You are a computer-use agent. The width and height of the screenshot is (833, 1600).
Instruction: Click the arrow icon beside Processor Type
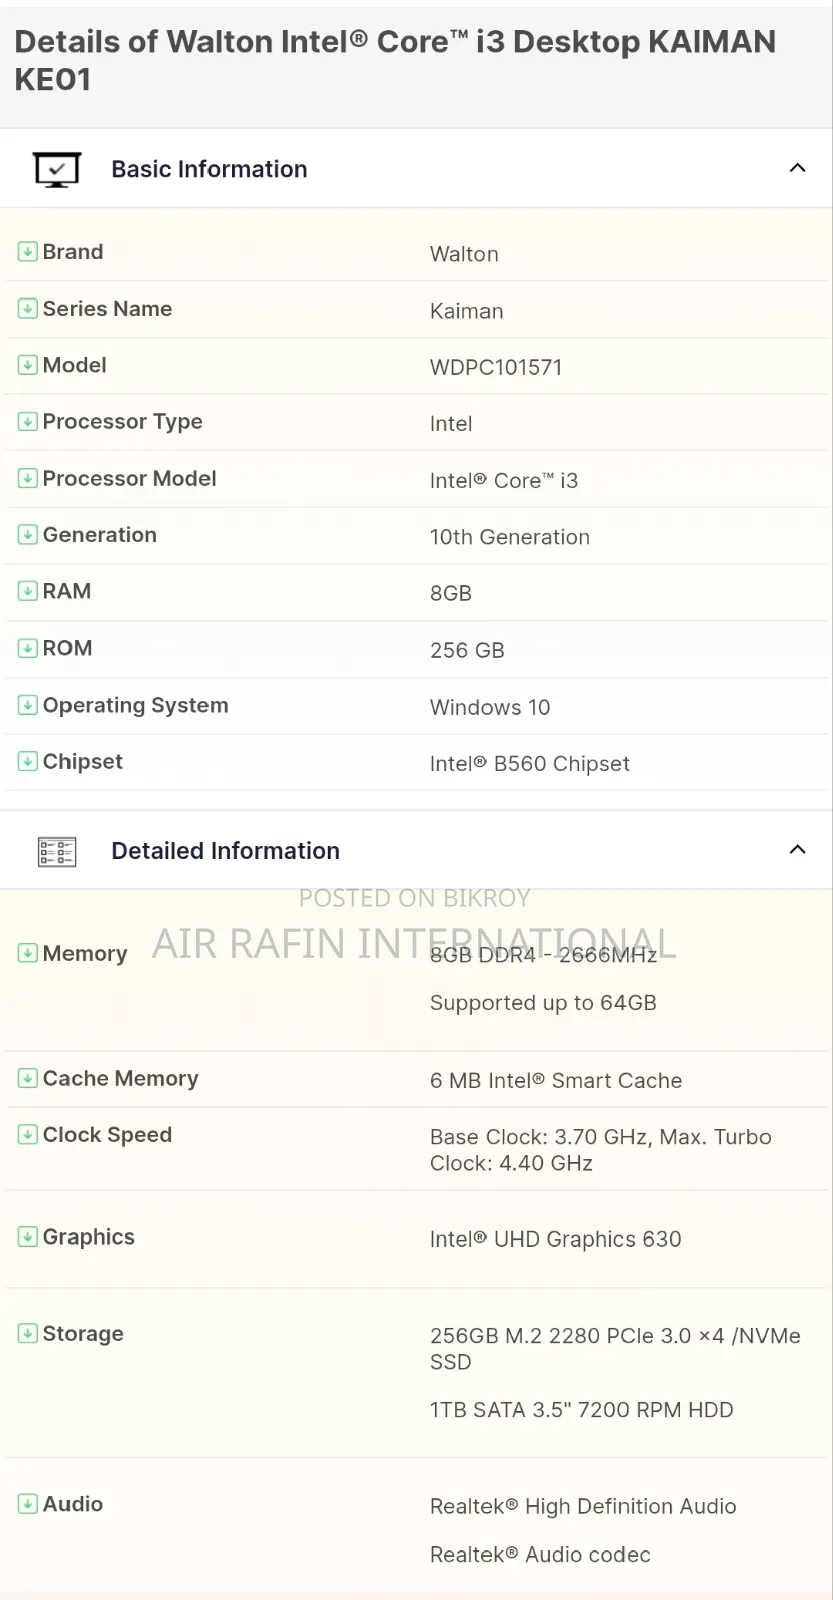28,422
